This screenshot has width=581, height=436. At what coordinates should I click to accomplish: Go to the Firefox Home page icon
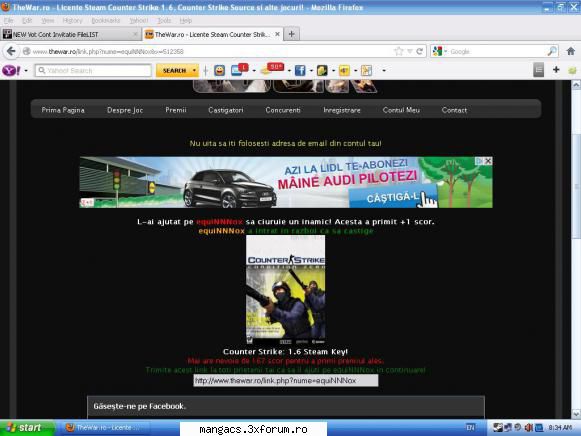[571, 51]
